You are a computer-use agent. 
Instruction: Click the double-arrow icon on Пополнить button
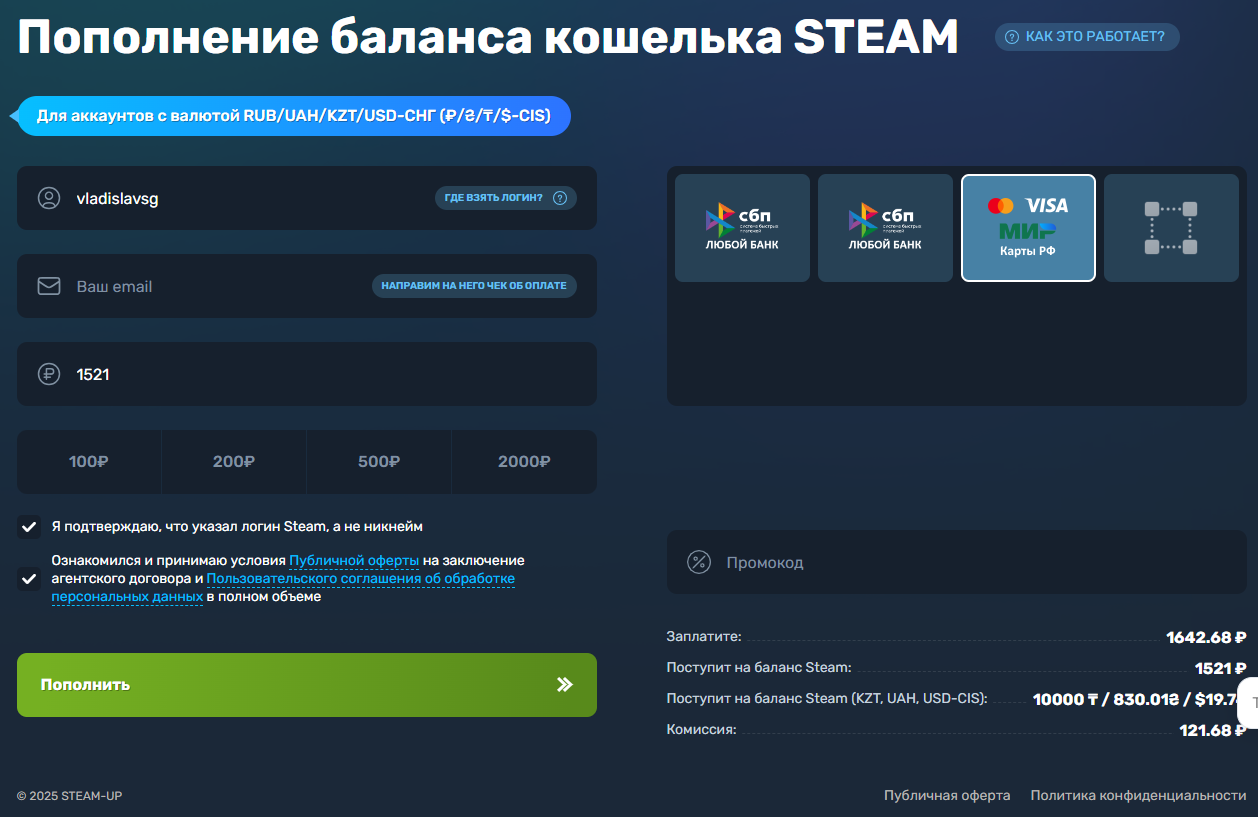point(565,685)
